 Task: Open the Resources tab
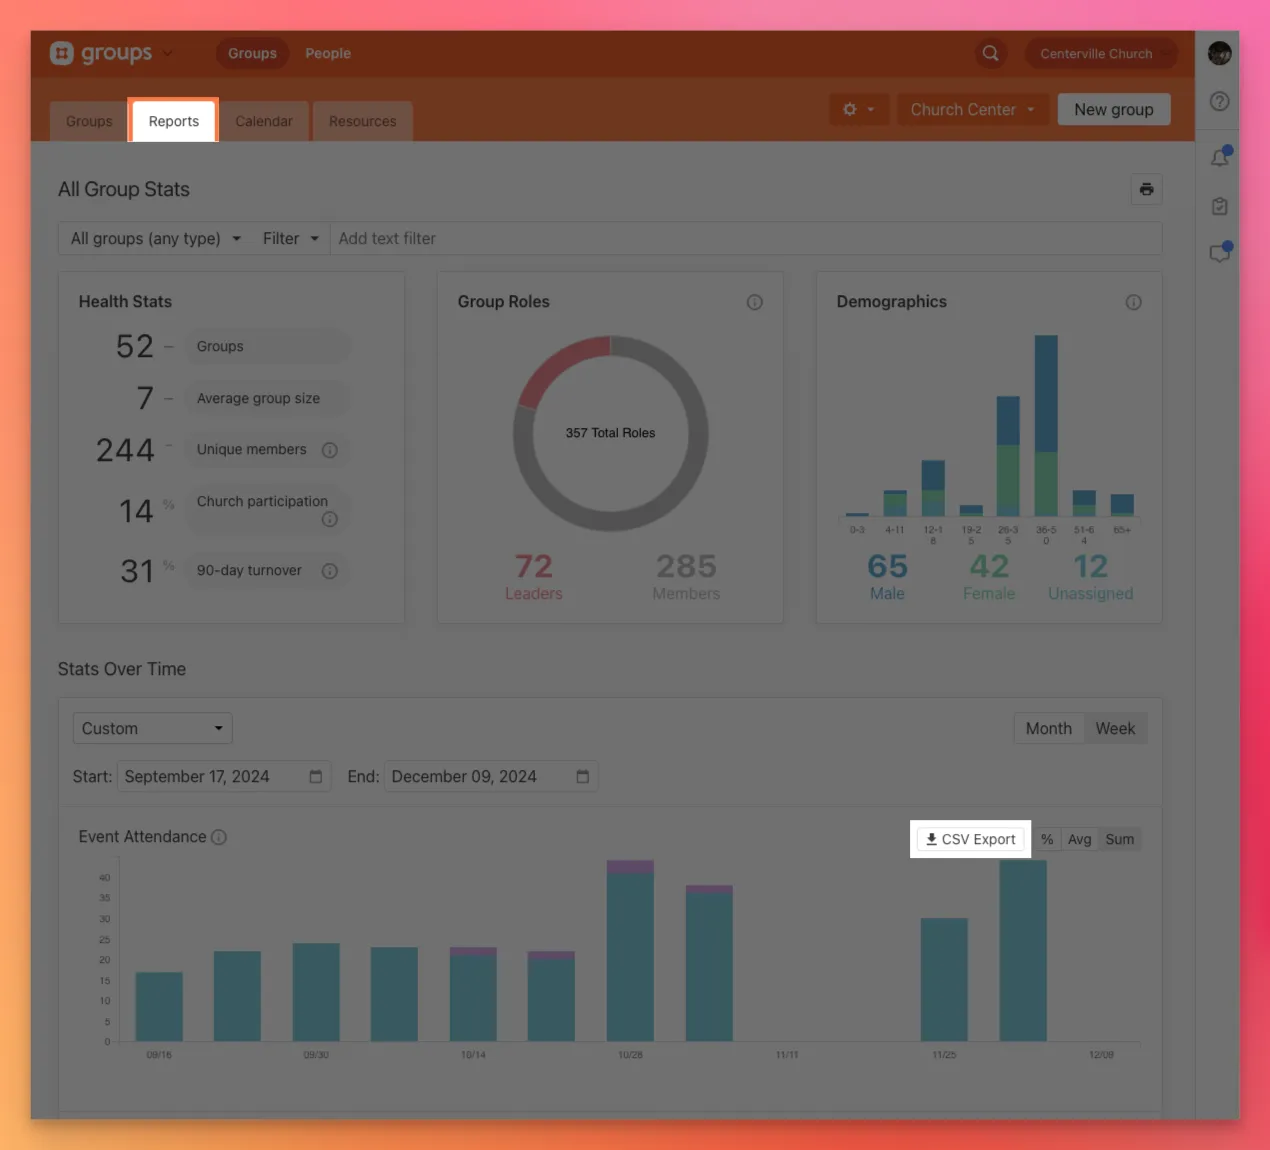(362, 121)
